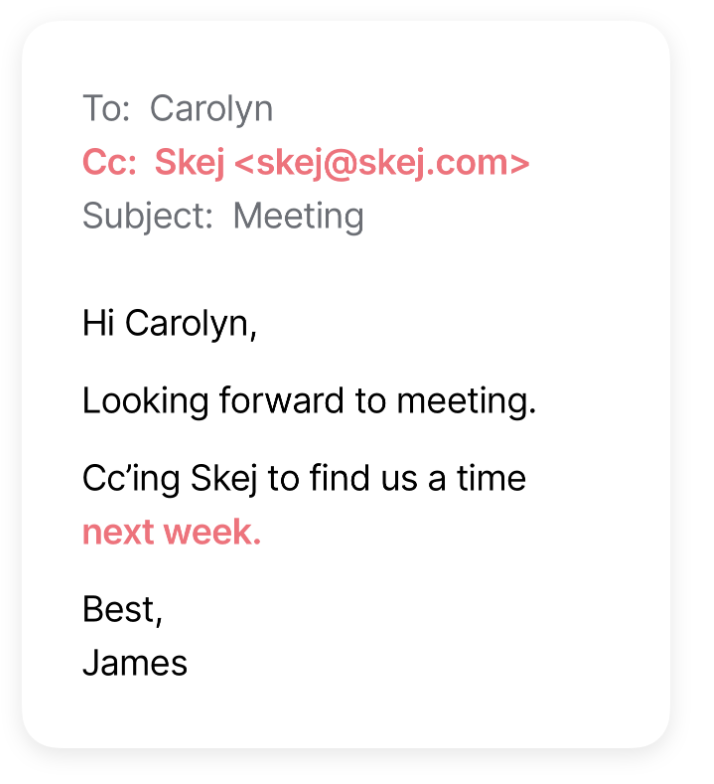The height and width of the screenshot is (784, 714).
Task: Click the Subject: label
Action: pos(148,217)
